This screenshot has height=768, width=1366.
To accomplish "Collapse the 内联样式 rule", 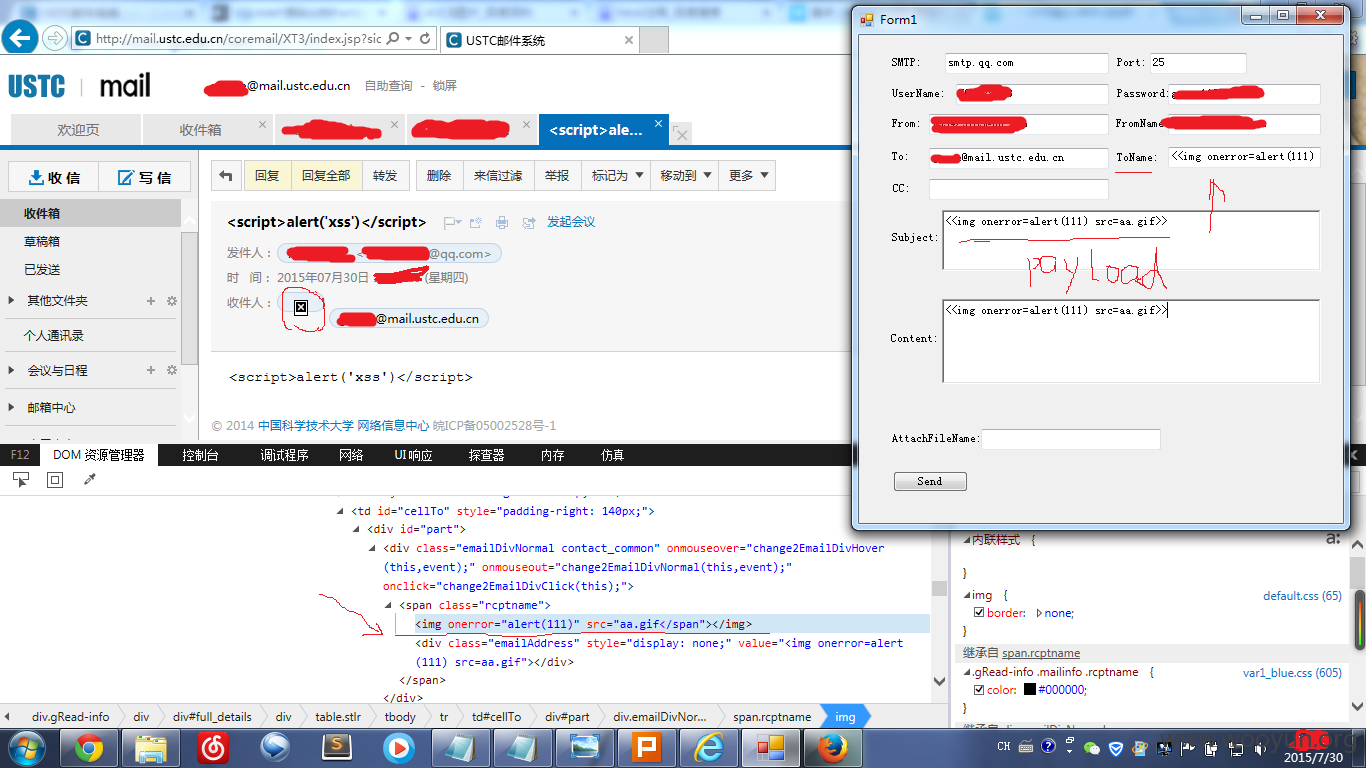I will [x=966, y=540].
